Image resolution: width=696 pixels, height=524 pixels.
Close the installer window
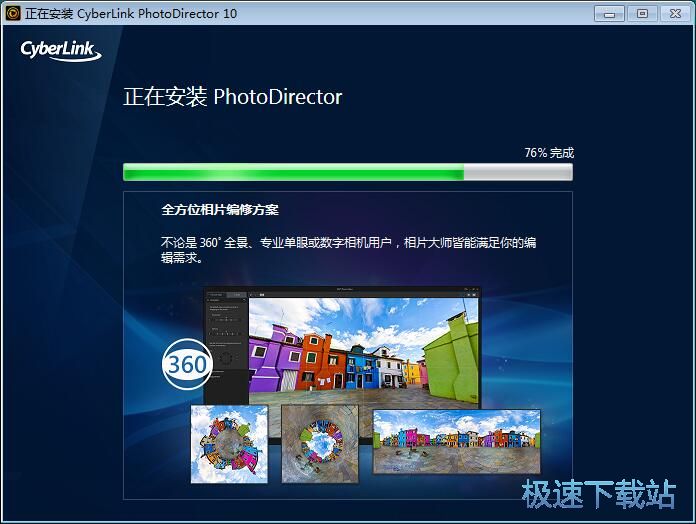coord(675,14)
